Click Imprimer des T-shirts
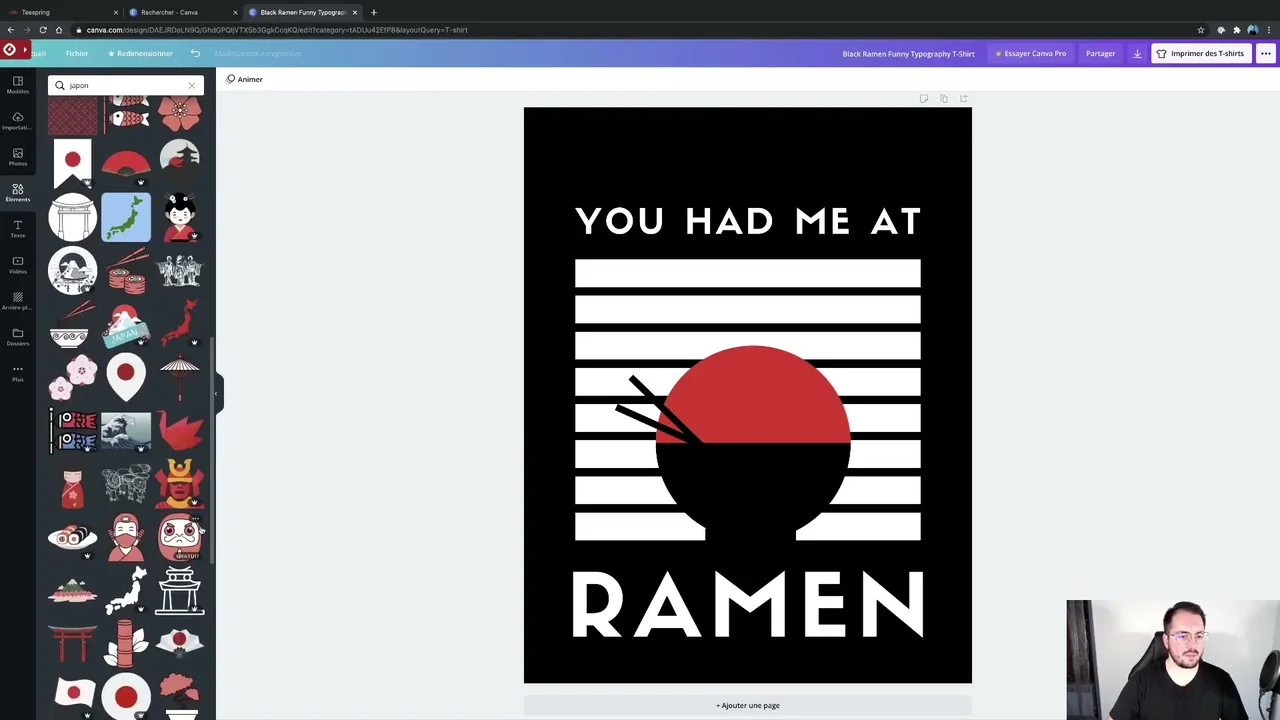The image size is (1280, 720). point(1200,53)
